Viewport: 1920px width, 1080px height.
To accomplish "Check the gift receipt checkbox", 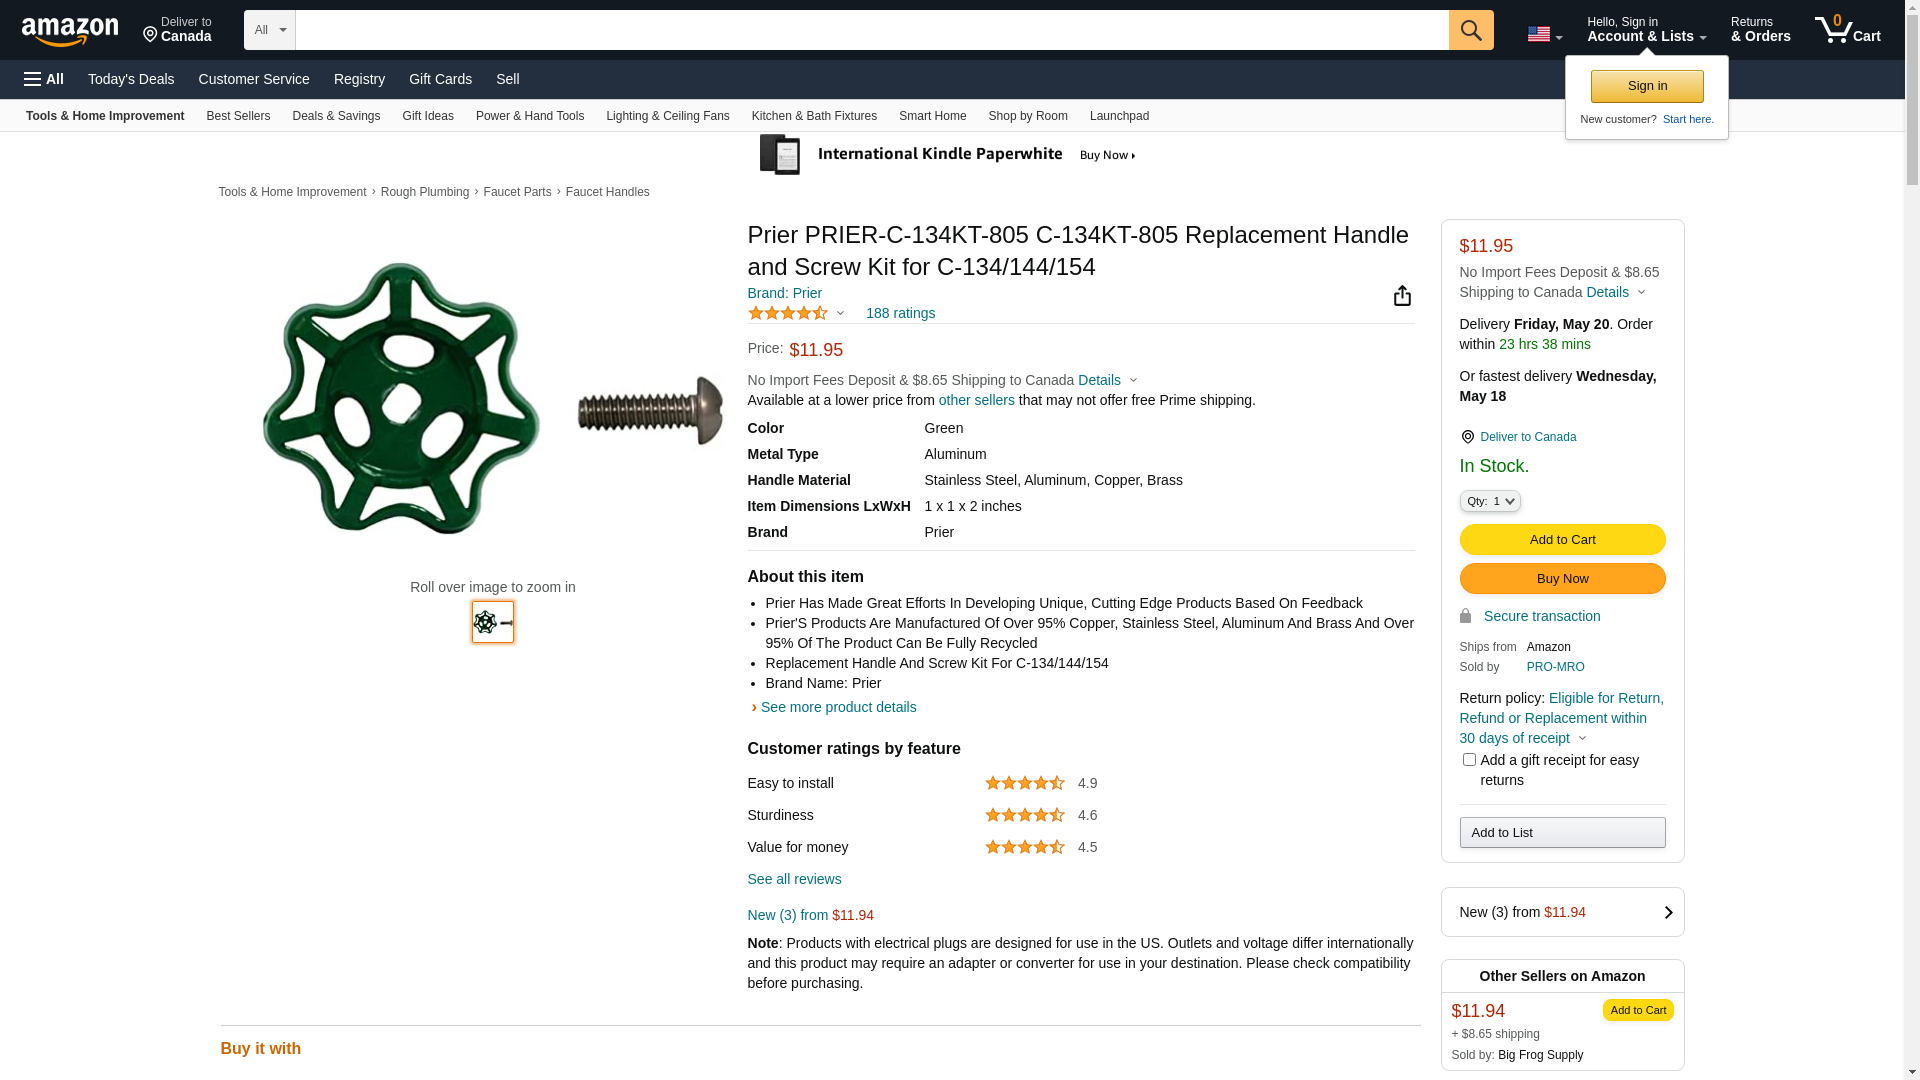I will pos(1469,760).
